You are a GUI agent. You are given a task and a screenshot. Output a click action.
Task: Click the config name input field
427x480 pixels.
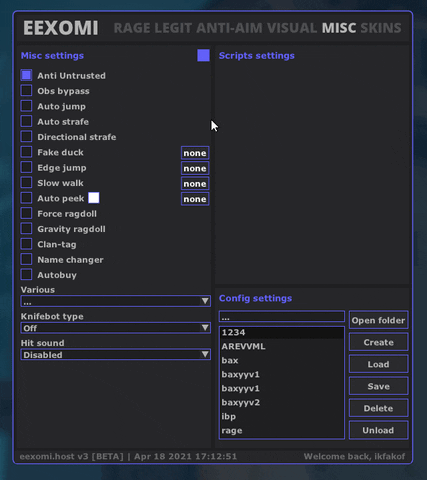(x=282, y=316)
